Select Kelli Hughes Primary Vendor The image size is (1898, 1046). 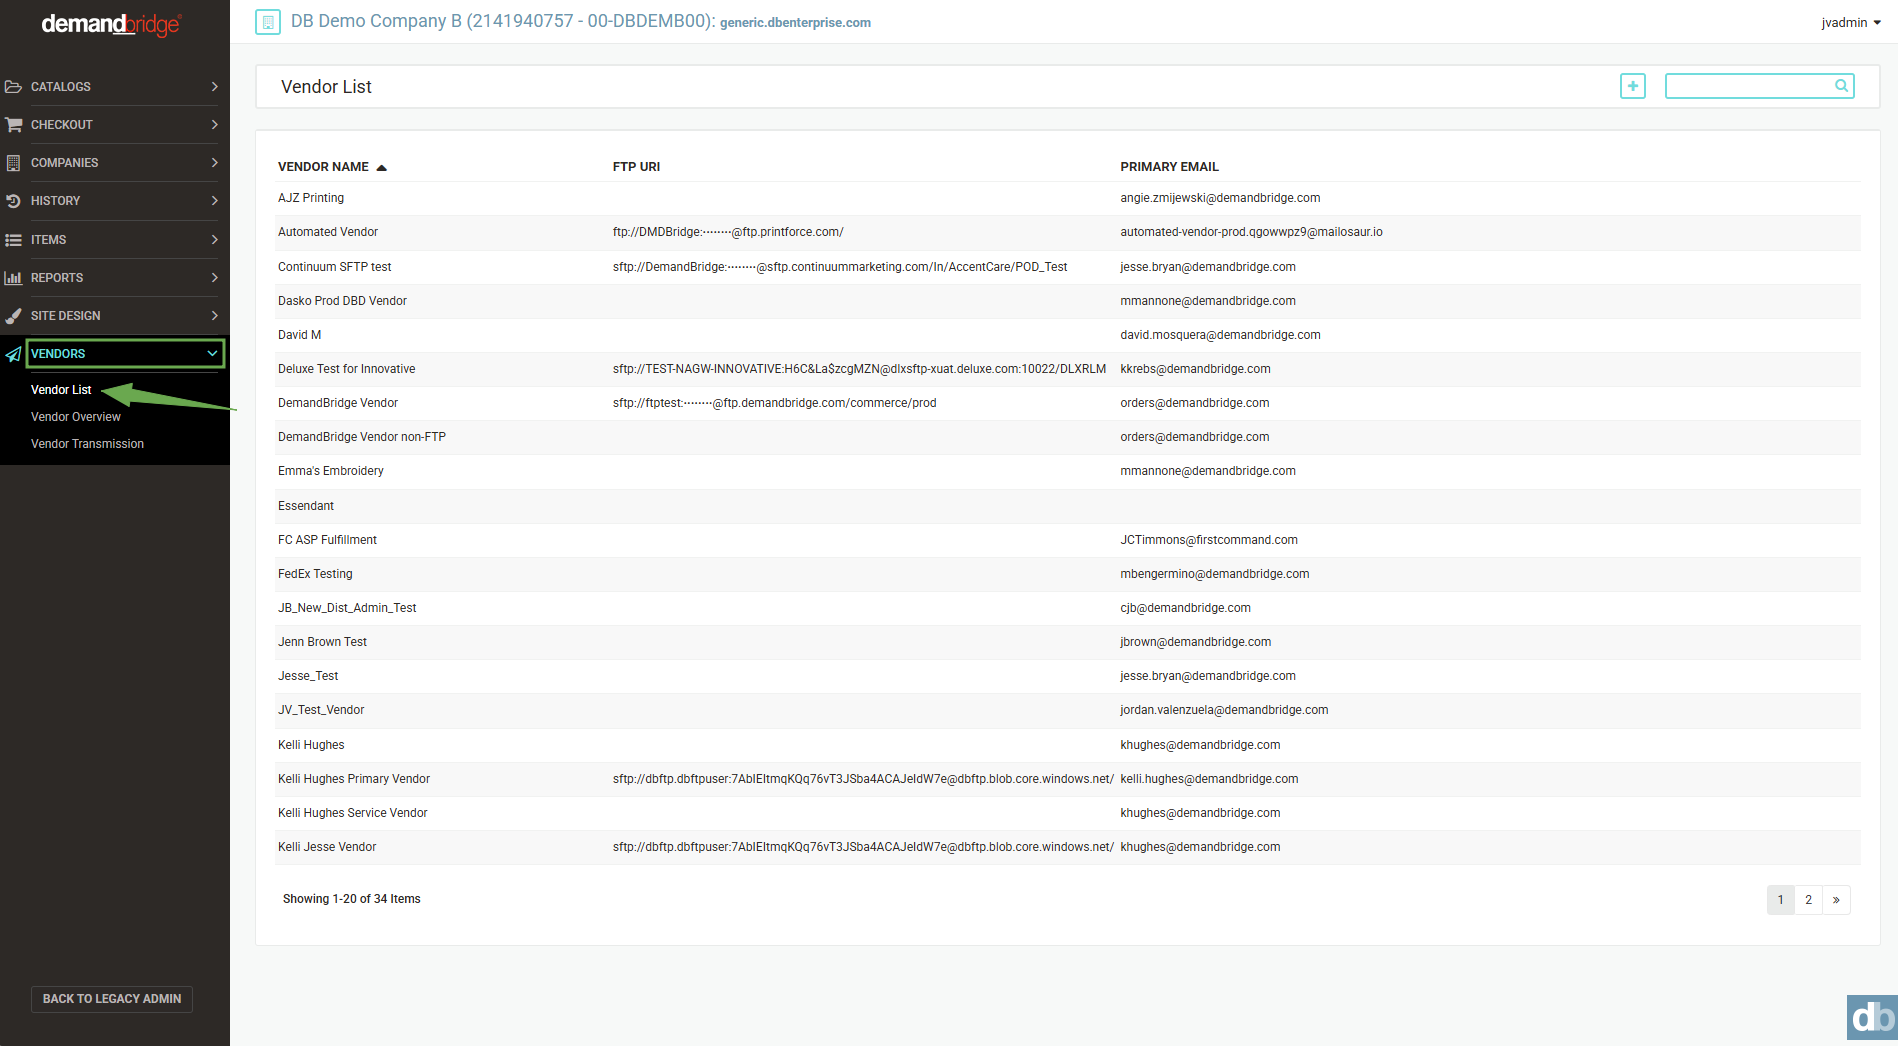click(1068, 779)
